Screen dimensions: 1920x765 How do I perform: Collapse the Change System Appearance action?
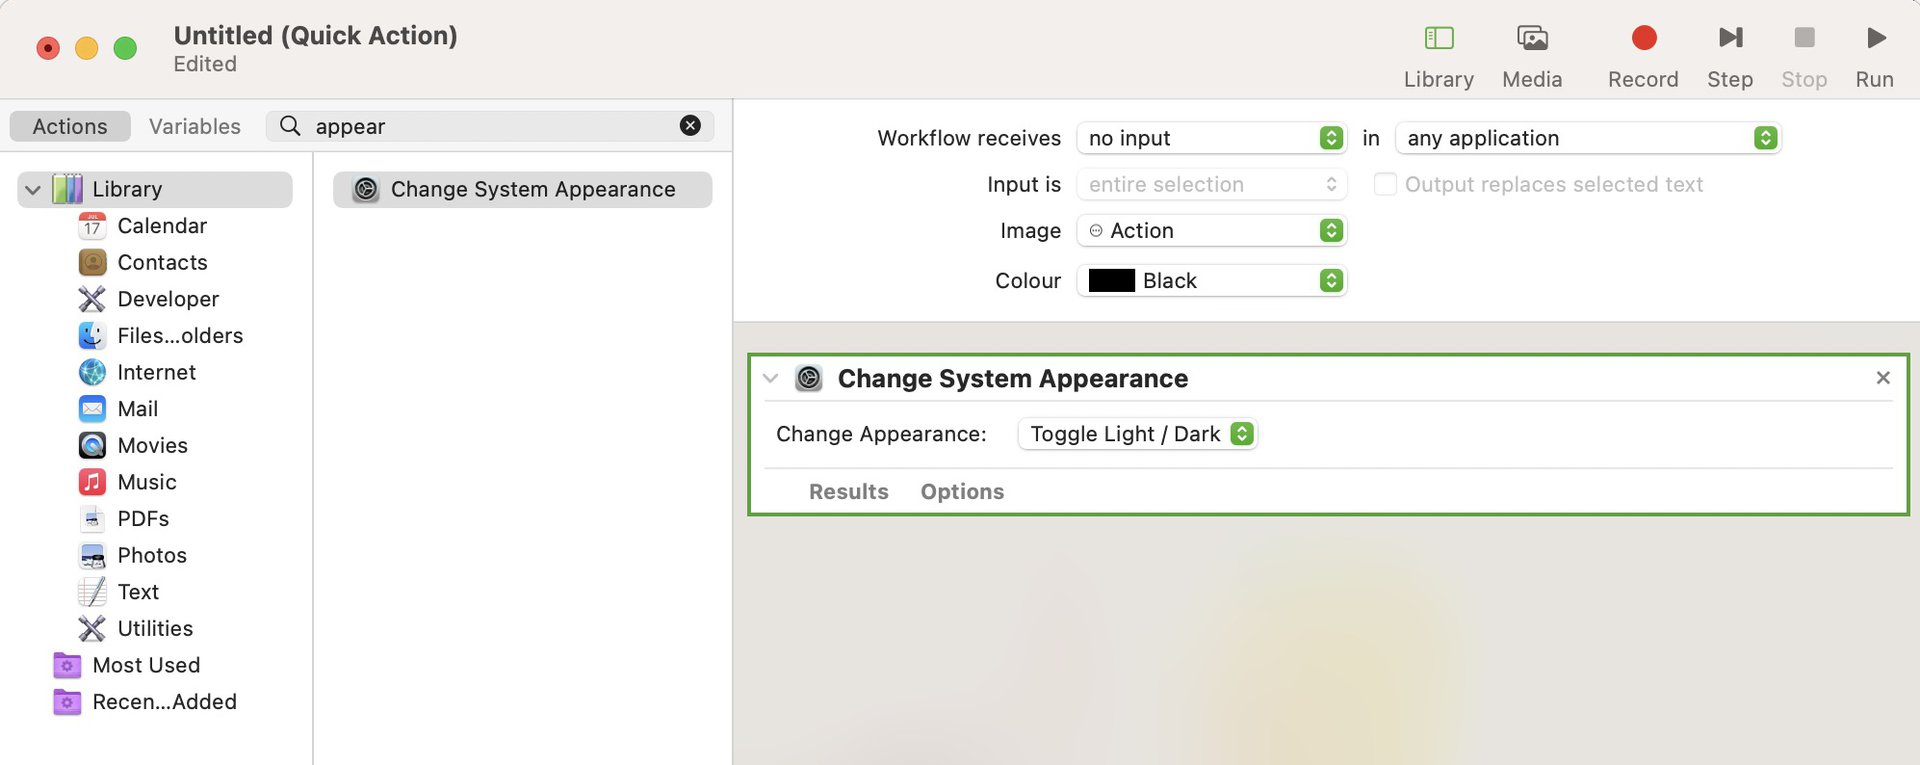tap(770, 378)
